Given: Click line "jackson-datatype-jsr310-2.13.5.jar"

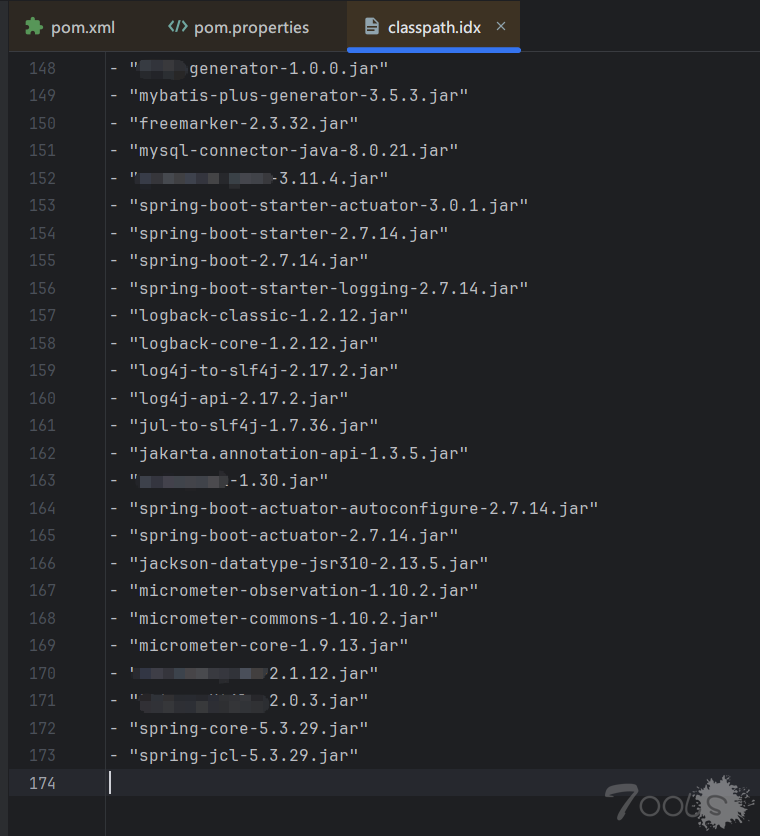Looking at the screenshot, I should coord(308,563).
